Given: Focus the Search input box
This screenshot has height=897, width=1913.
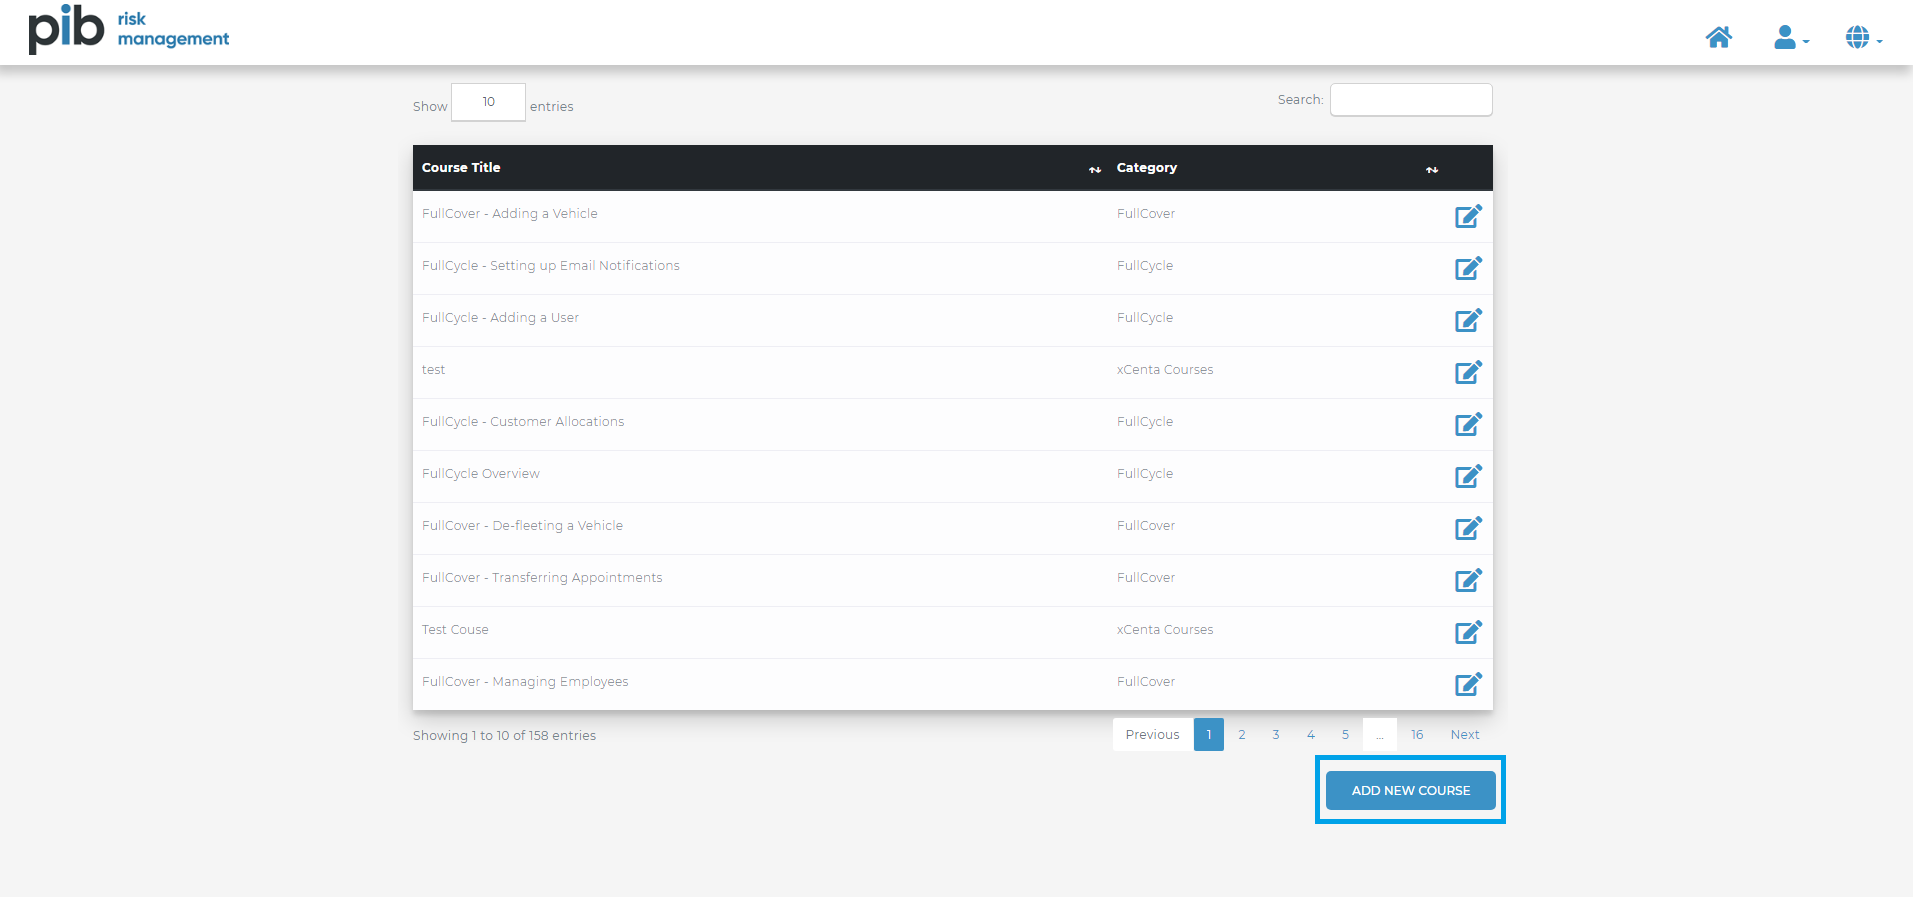Looking at the screenshot, I should 1411,100.
